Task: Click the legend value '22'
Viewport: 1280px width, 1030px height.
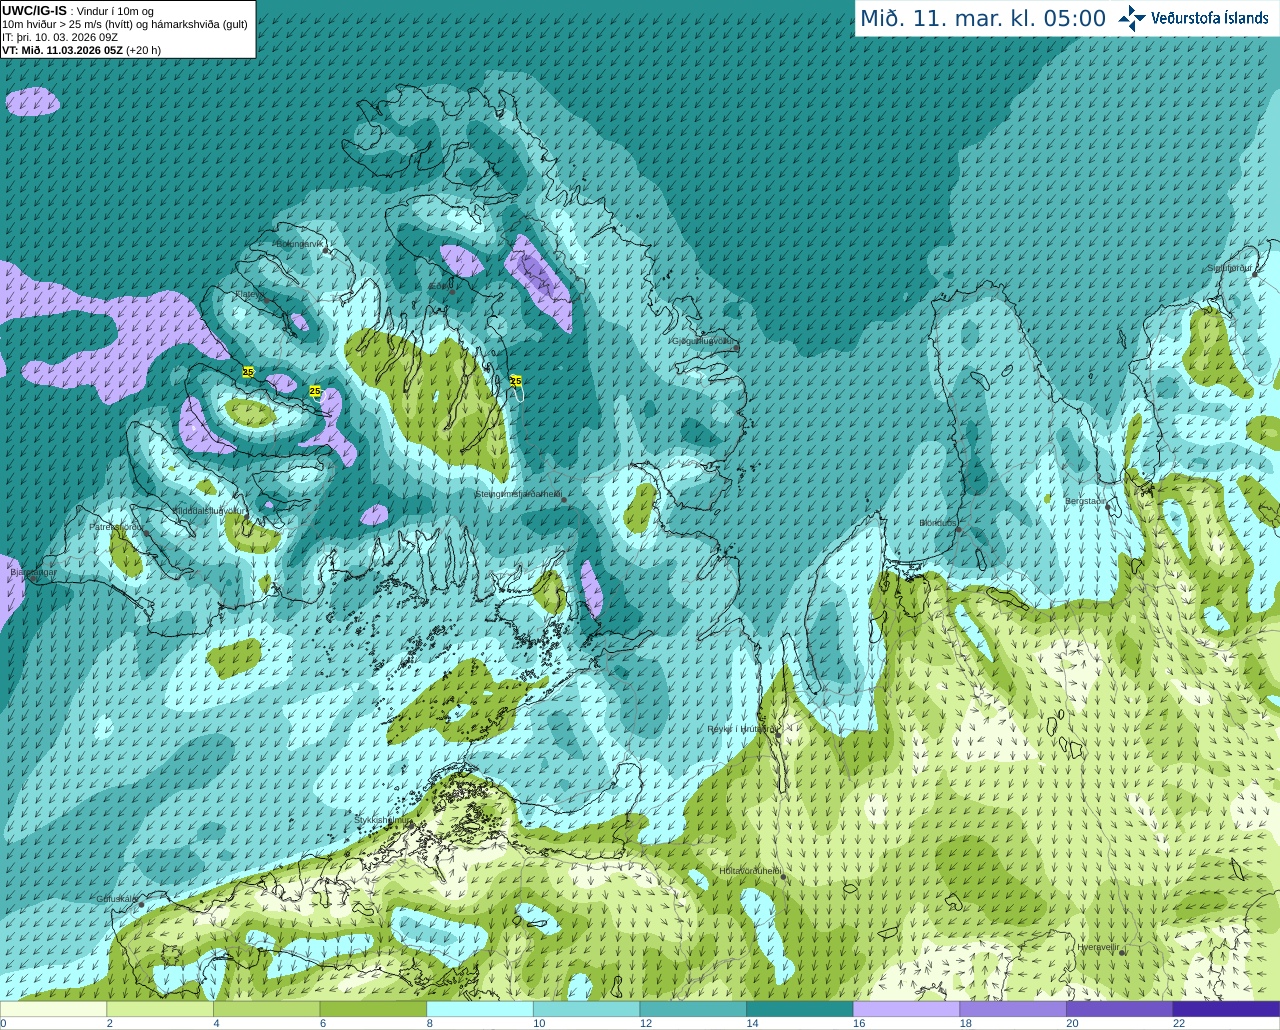Action: [1179, 1023]
